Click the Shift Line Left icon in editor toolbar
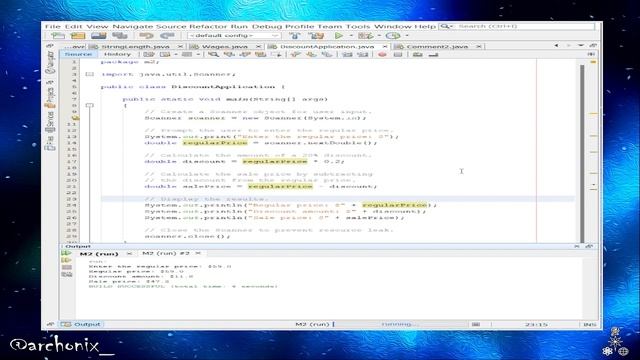The image size is (640, 360). coord(347,54)
